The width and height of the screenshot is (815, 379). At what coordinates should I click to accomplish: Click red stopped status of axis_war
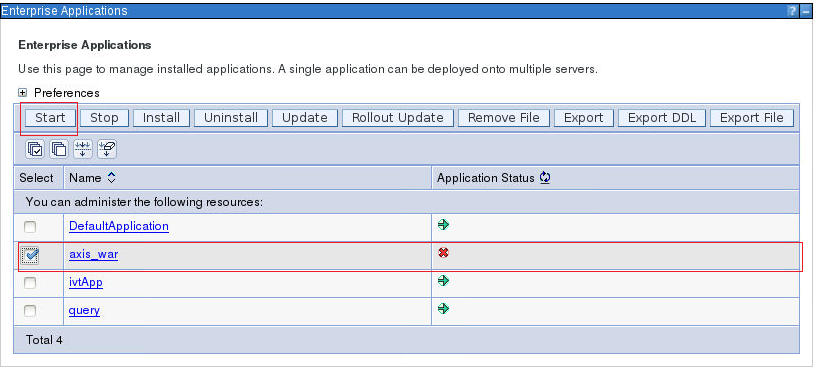click(x=443, y=253)
